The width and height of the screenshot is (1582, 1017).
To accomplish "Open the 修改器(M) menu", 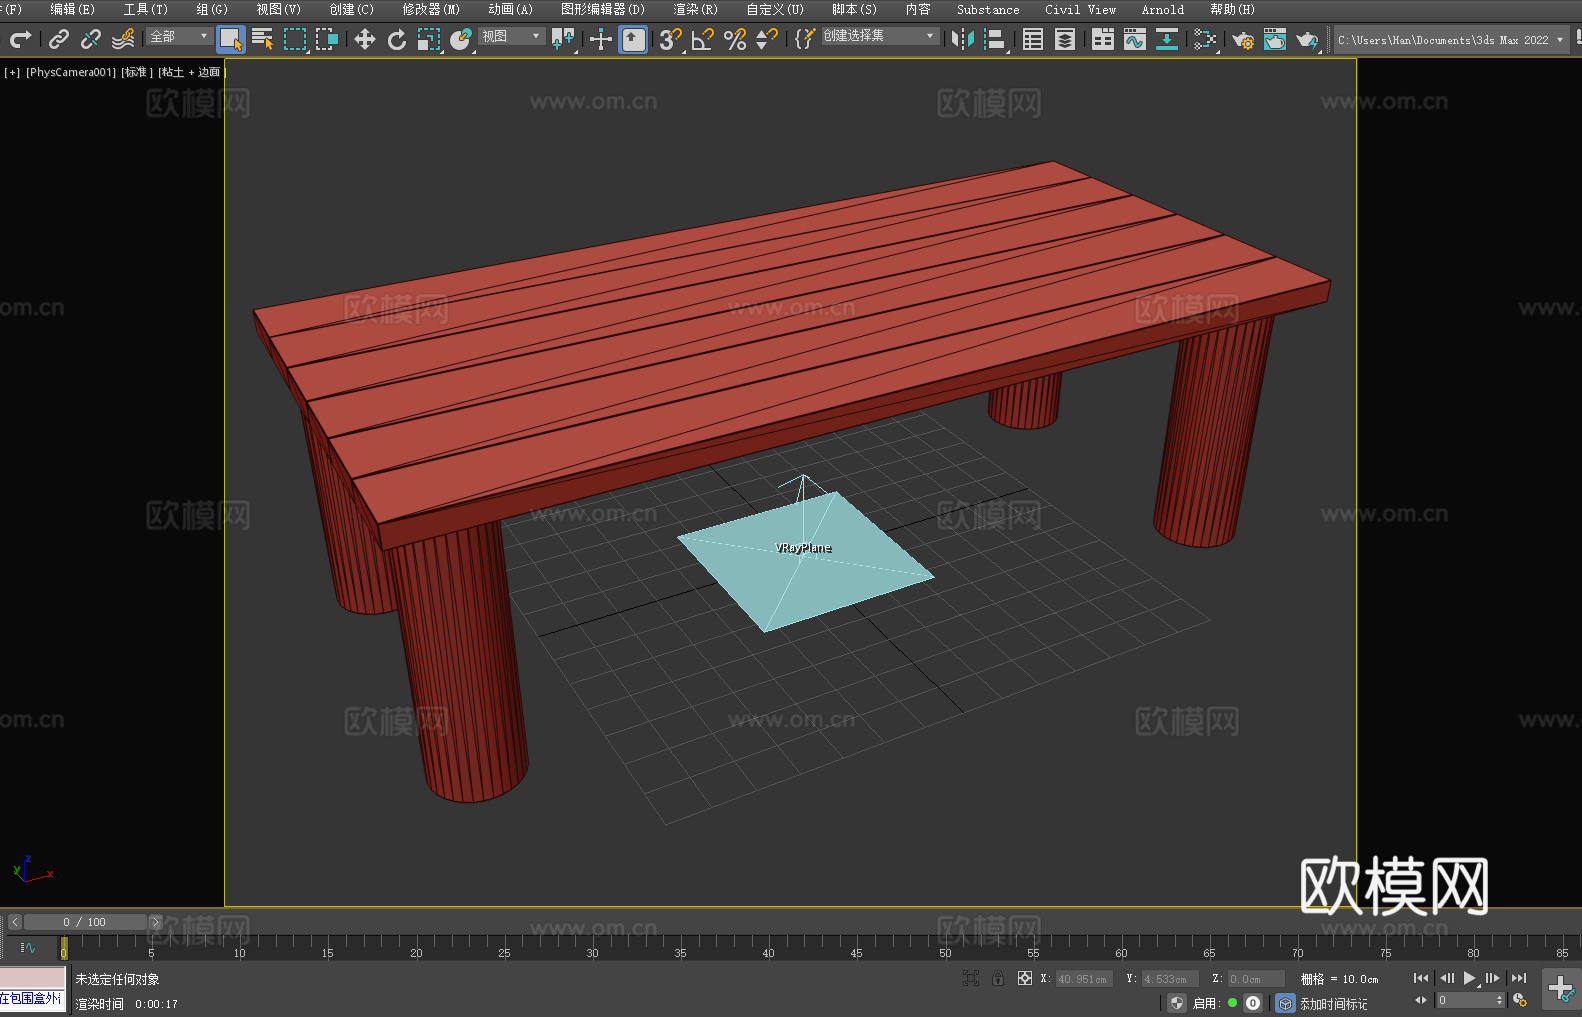I will pyautogui.click(x=431, y=9).
